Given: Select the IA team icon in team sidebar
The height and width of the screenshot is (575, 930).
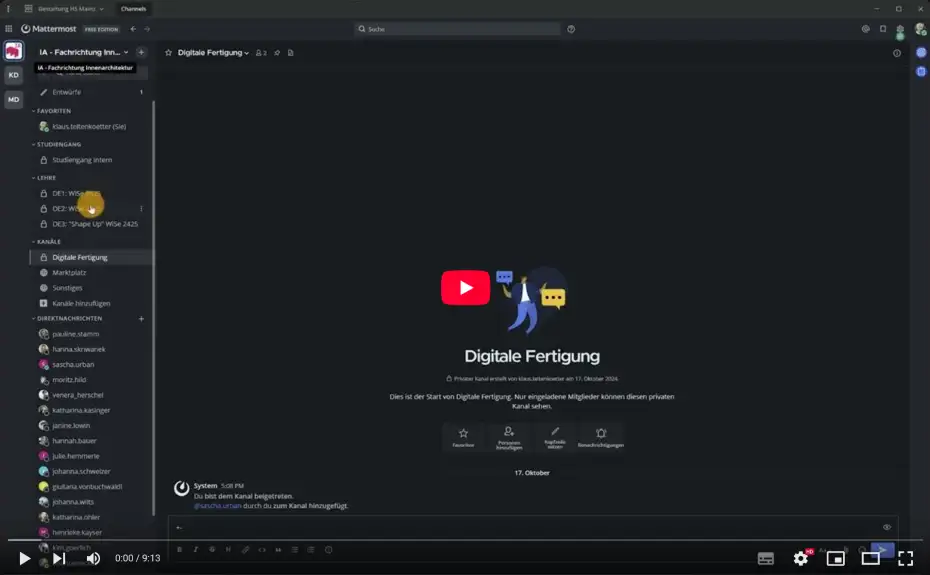Looking at the screenshot, I should point(14,51).
